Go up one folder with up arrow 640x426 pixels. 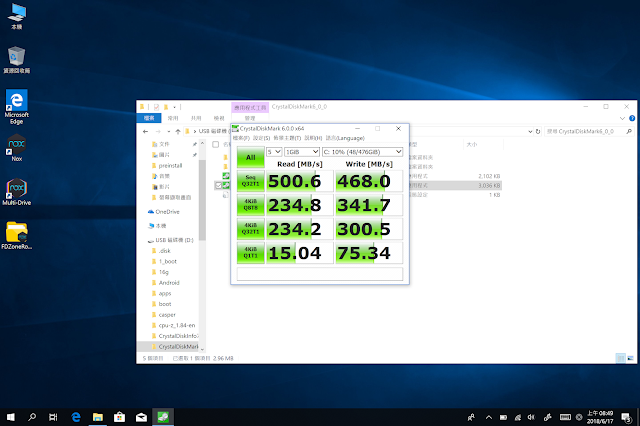(x=178, y=131)
